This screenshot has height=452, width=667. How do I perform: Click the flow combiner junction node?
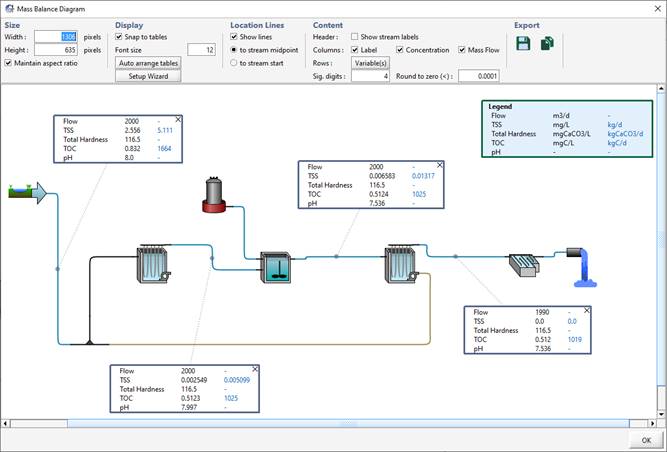pos(89,342)
